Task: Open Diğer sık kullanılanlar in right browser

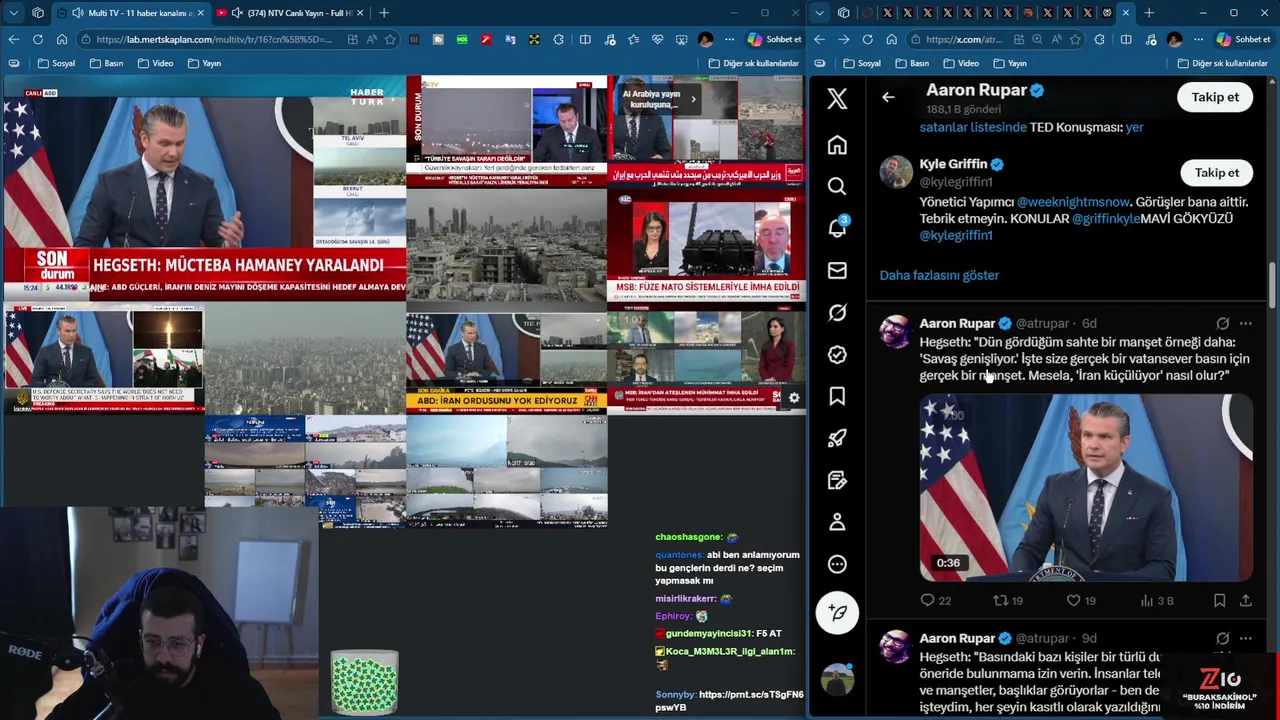Action: click(x=1222, y=63)
